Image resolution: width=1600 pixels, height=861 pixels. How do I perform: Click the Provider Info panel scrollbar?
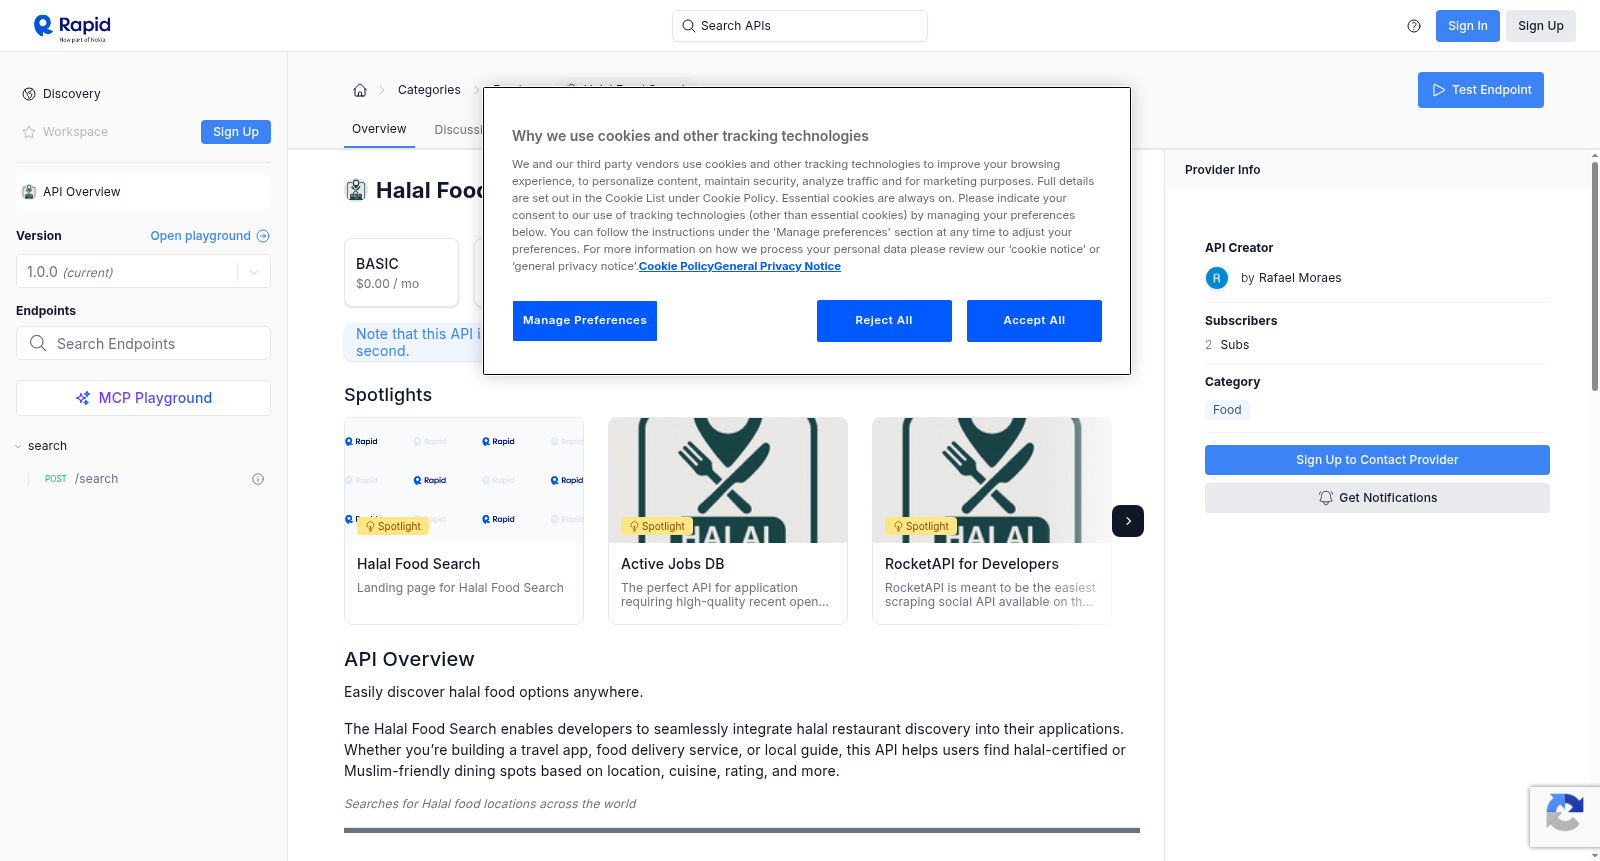1594,276
